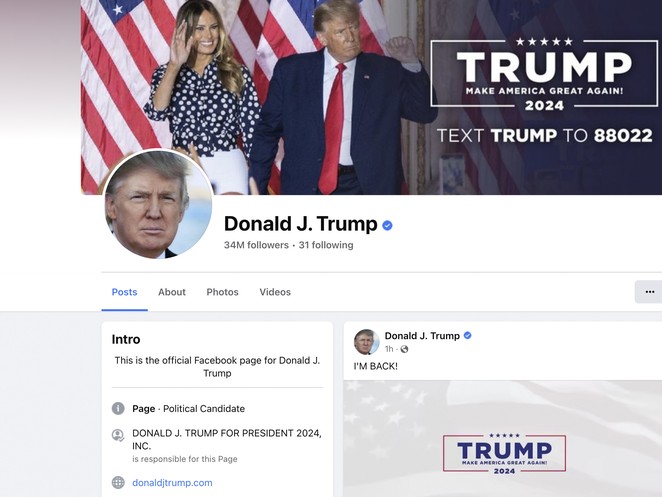Open the large circular profile picture
662x497 pixels.
click(x=158, y=204)
